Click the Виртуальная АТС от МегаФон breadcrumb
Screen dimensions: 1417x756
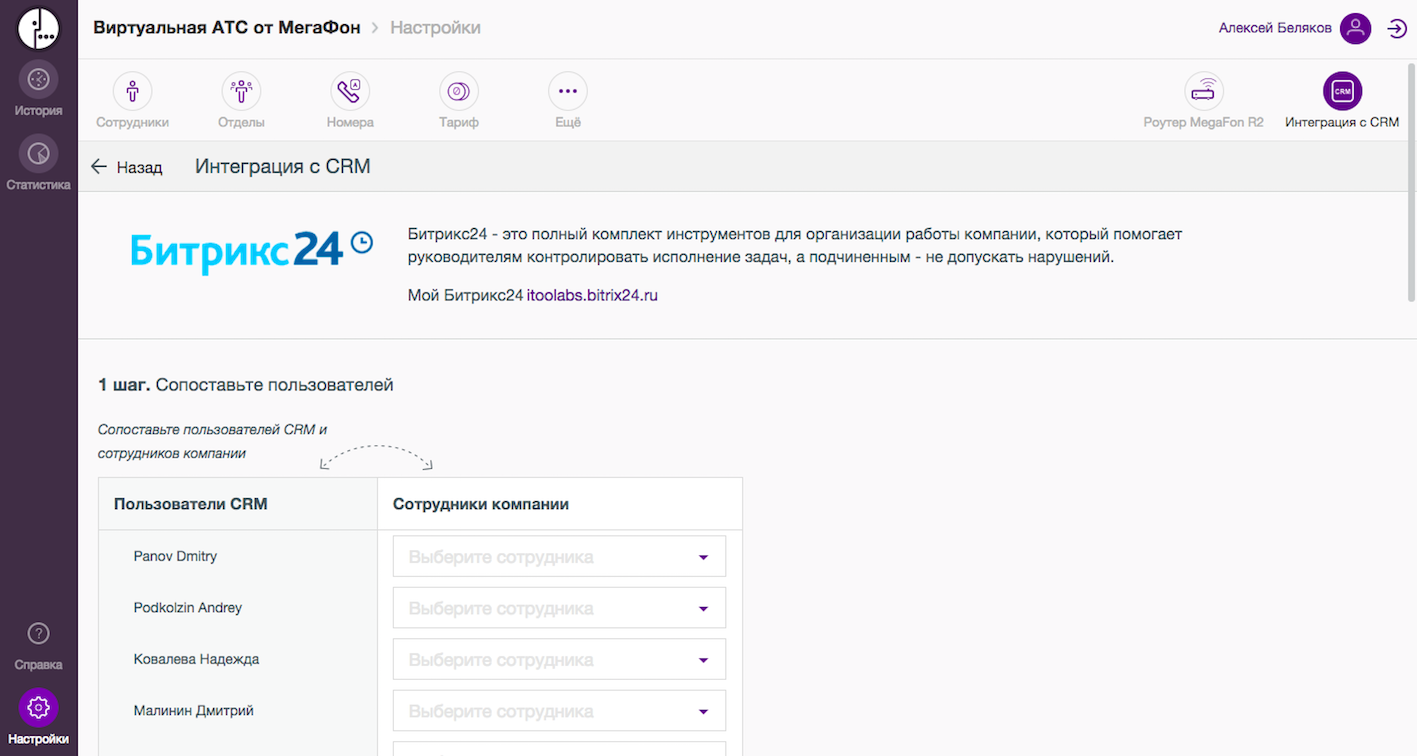tap(226, 28)
